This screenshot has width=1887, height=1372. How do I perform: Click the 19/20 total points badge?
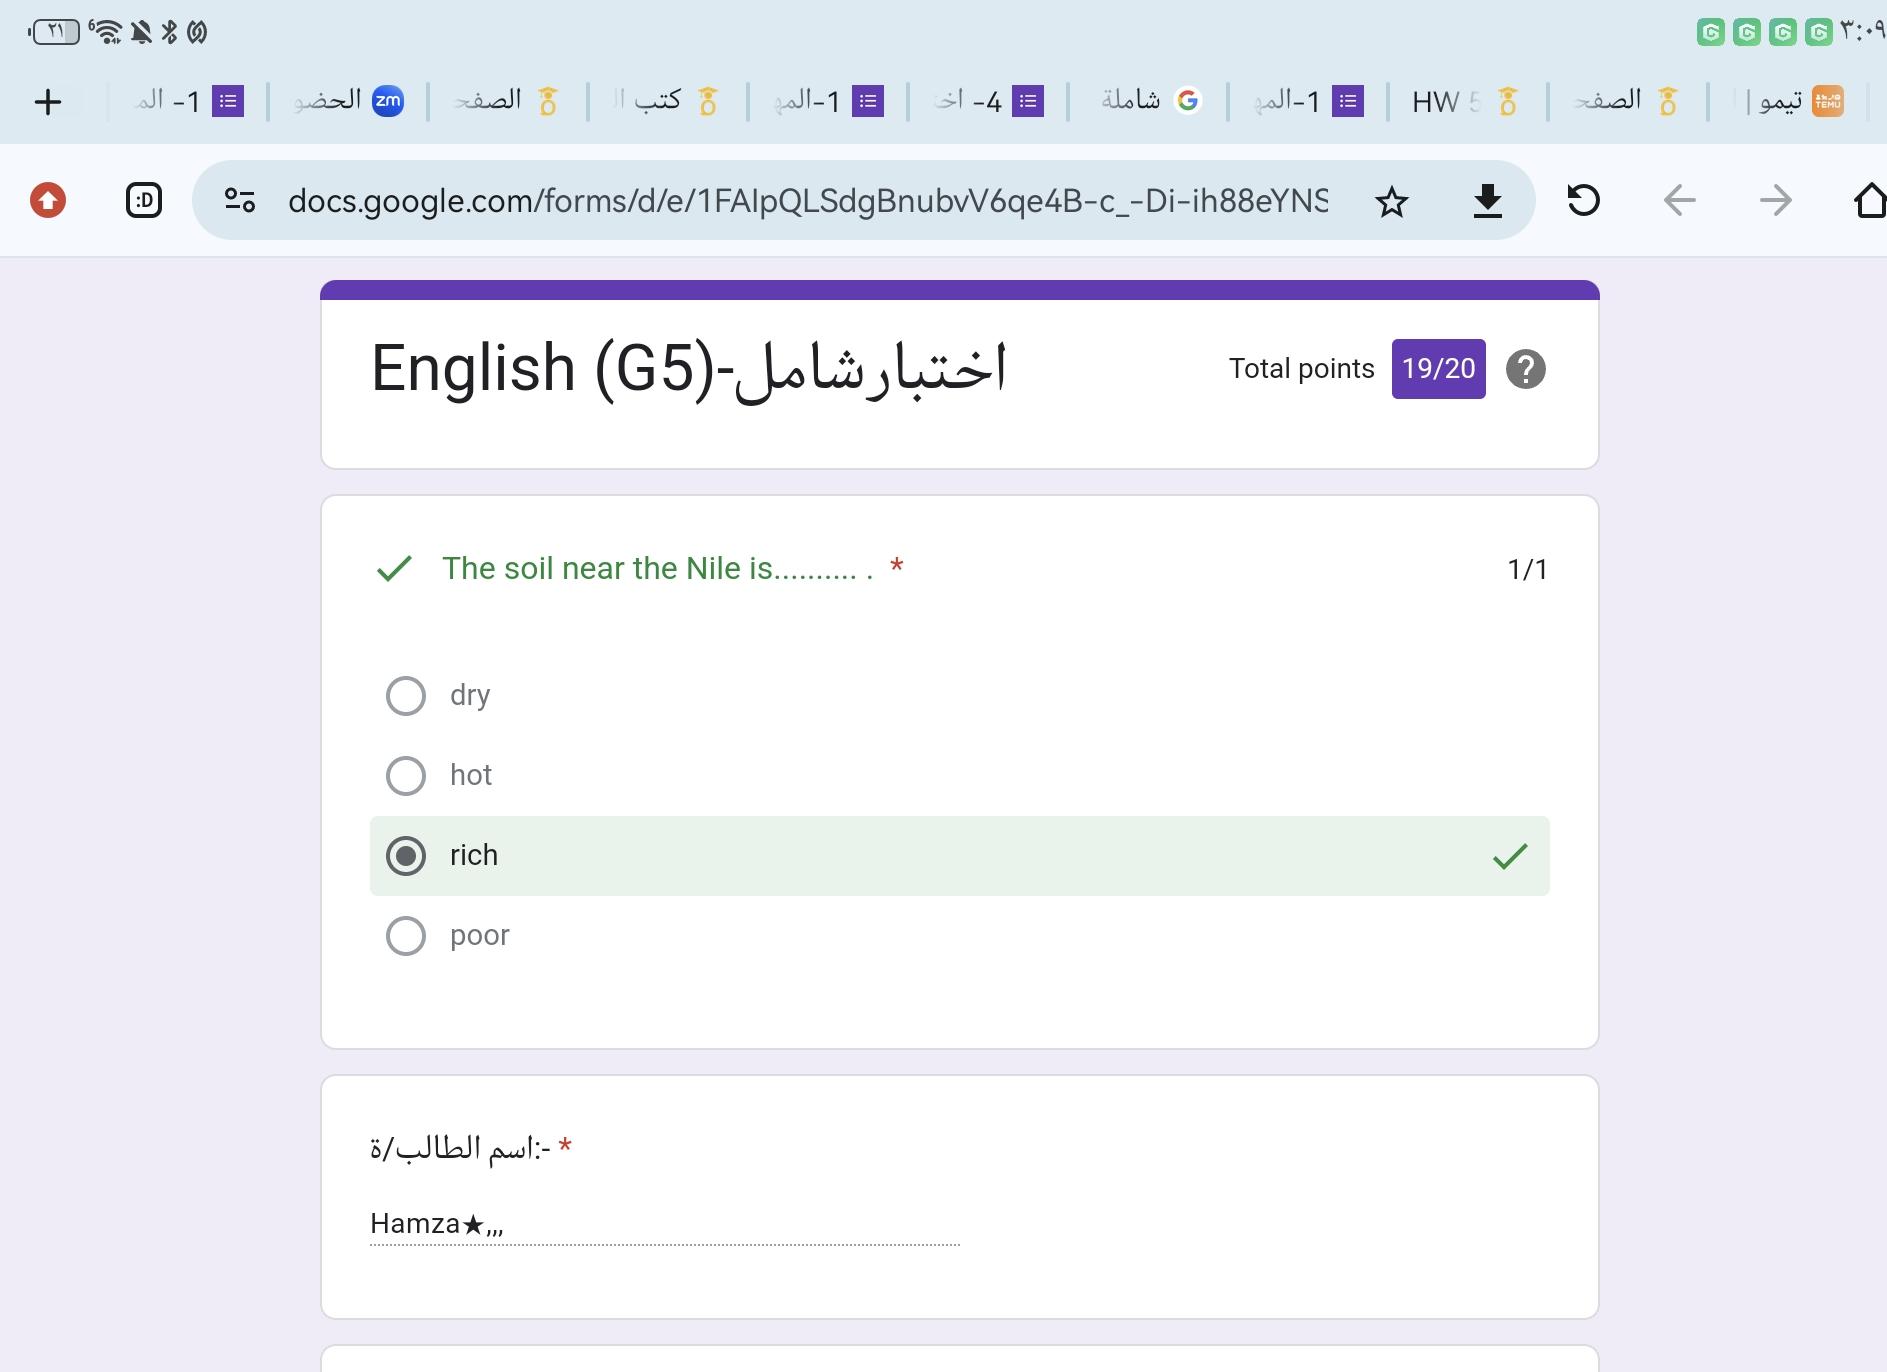[x=1438, y=369]
